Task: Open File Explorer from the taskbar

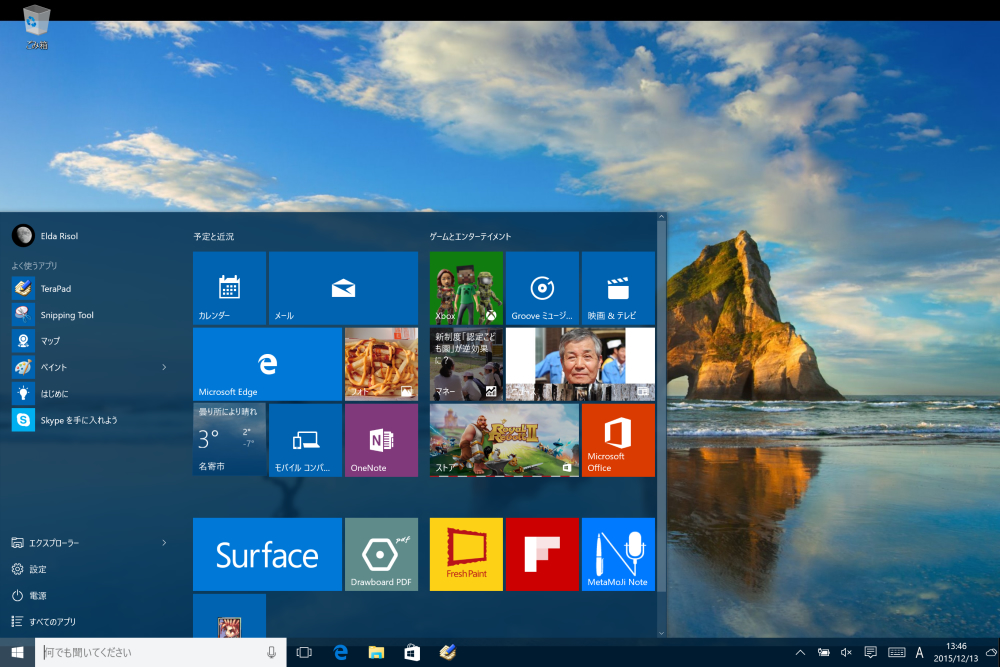Action: coord(376,652)
